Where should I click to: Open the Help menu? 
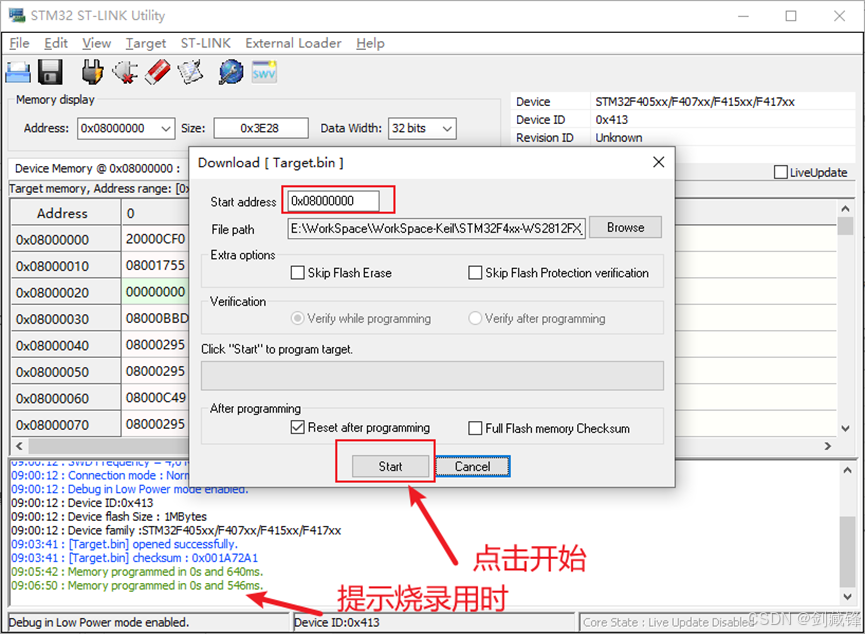point(370,43)
